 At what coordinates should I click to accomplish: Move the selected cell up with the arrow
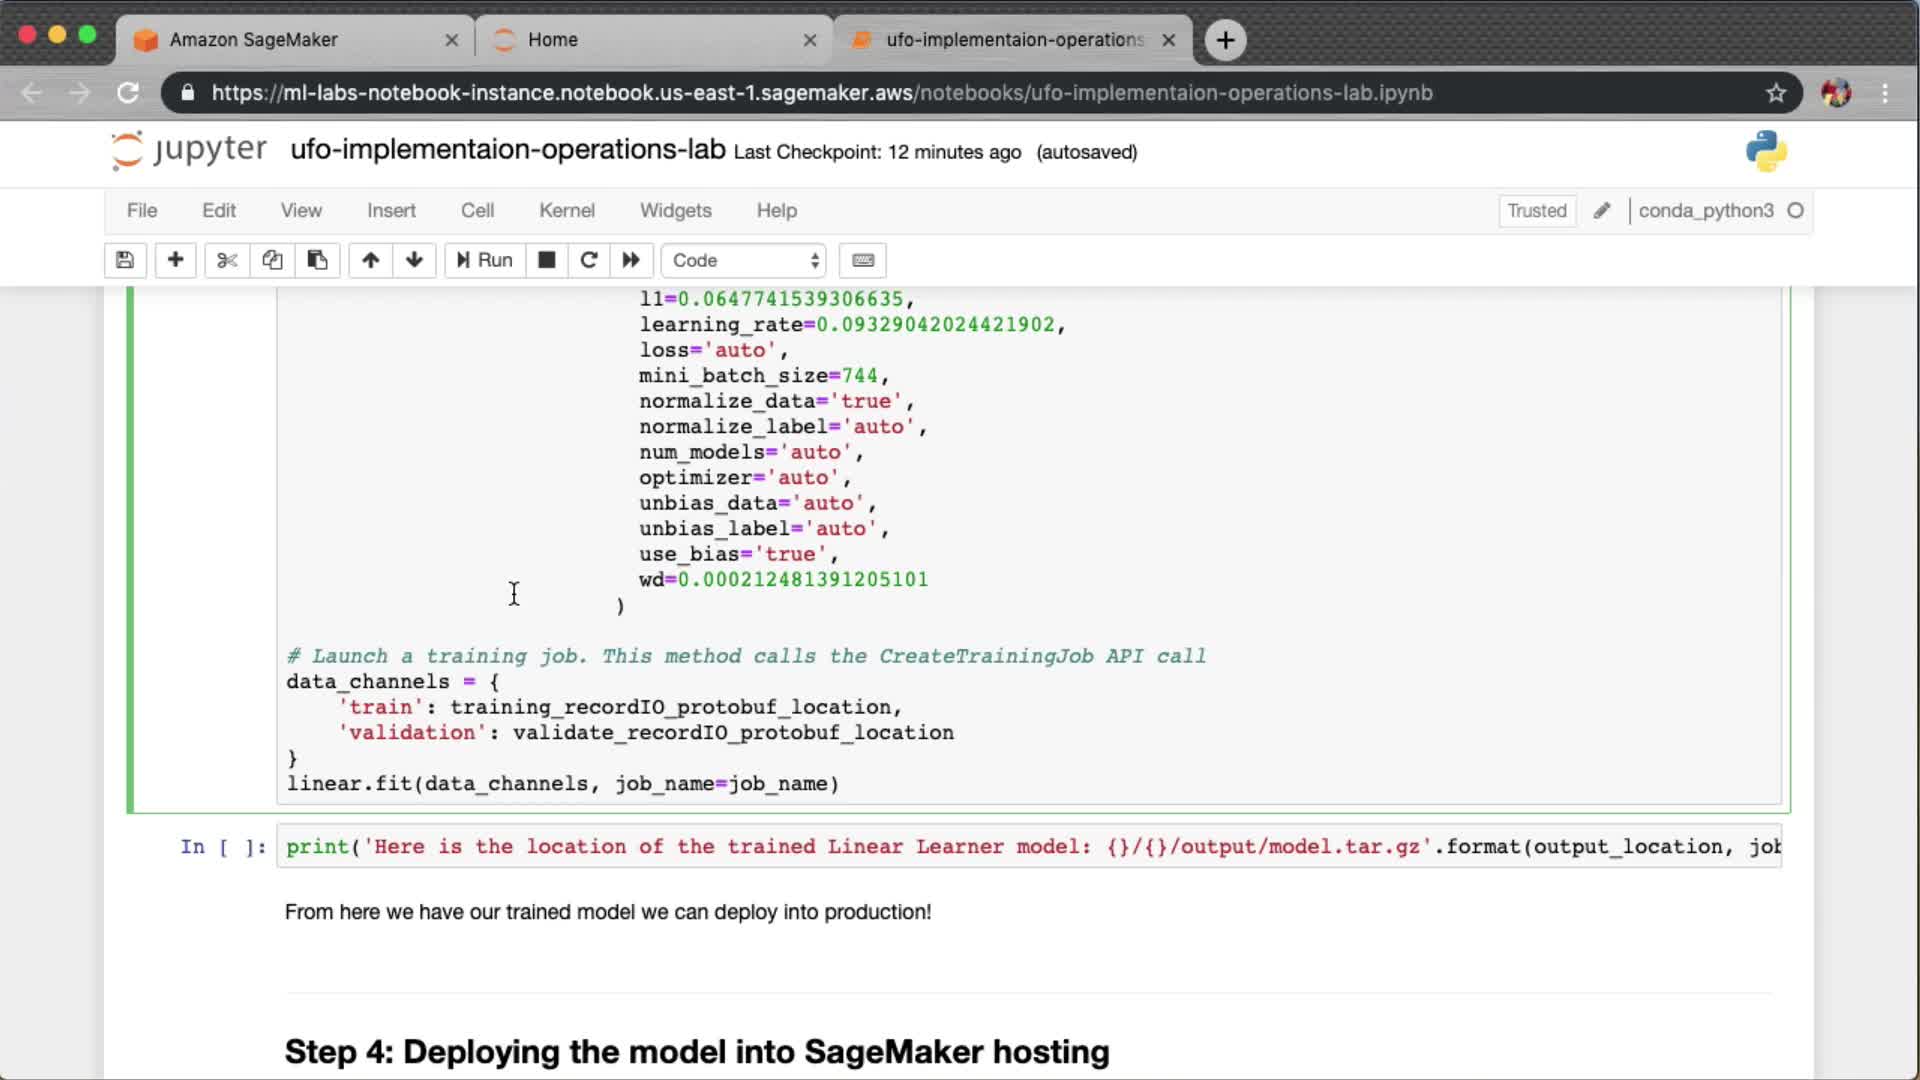[370, 260]
